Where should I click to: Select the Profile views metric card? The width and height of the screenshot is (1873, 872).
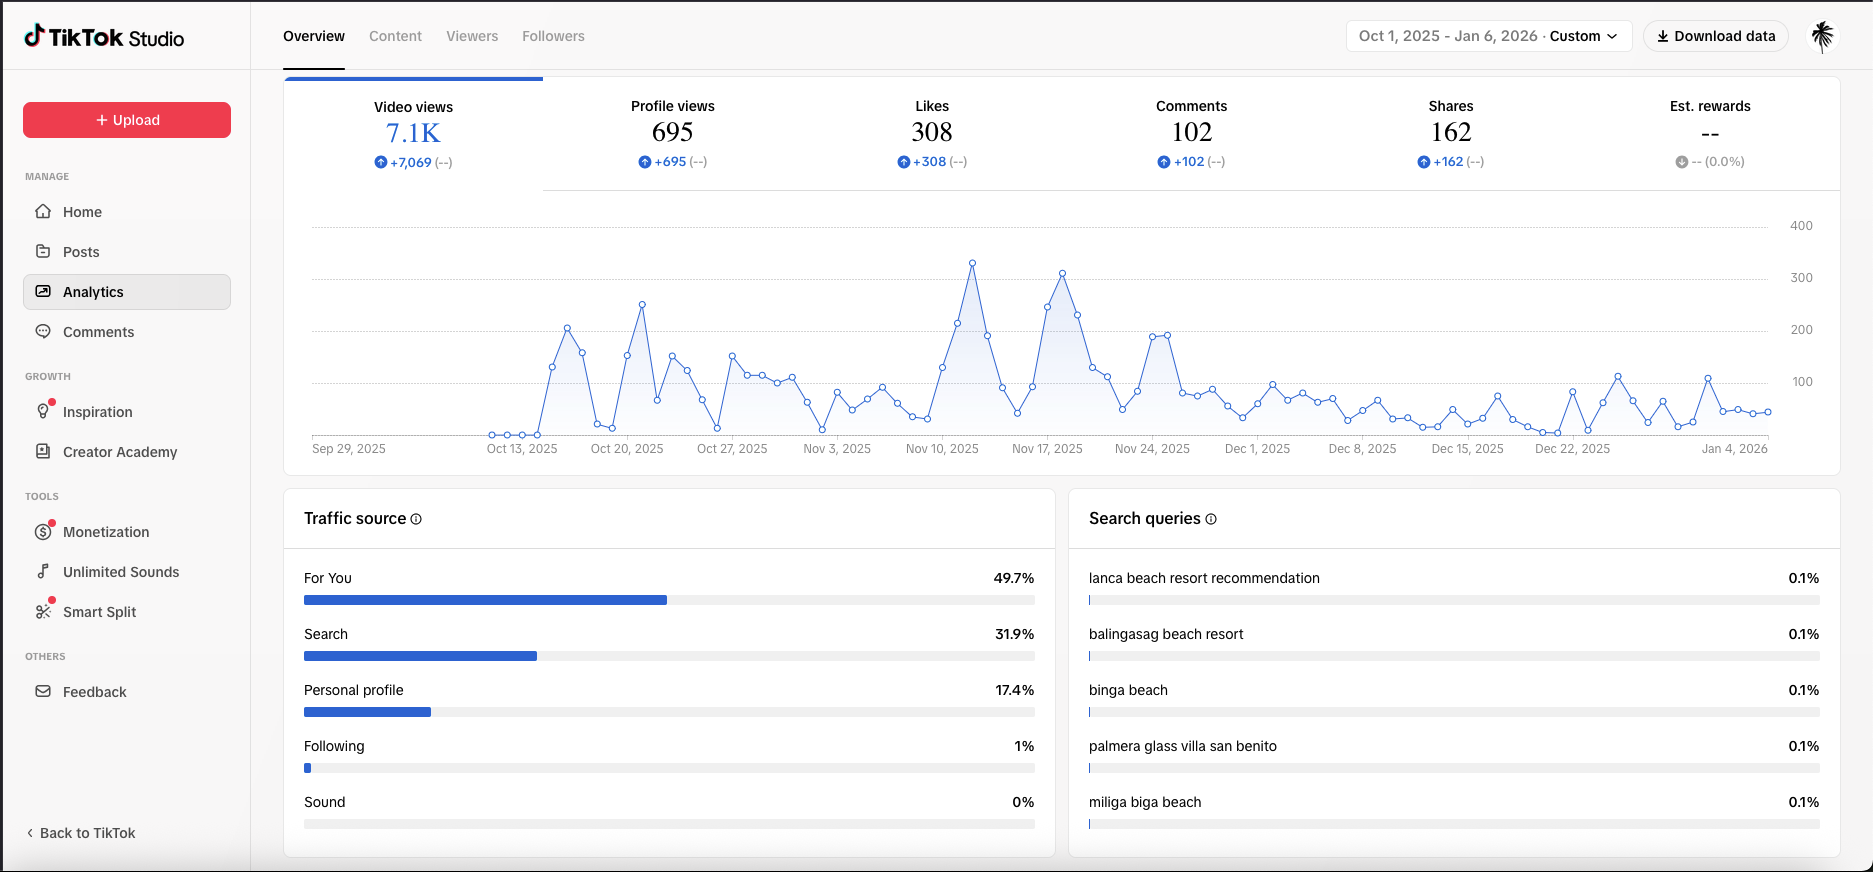[673, 134]
